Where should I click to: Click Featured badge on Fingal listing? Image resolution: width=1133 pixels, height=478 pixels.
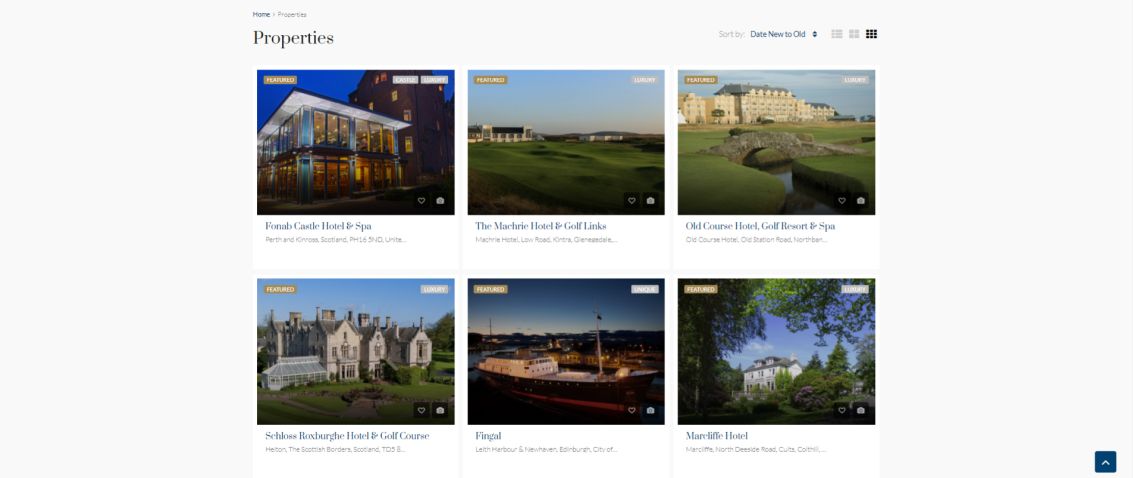[490, 290]
